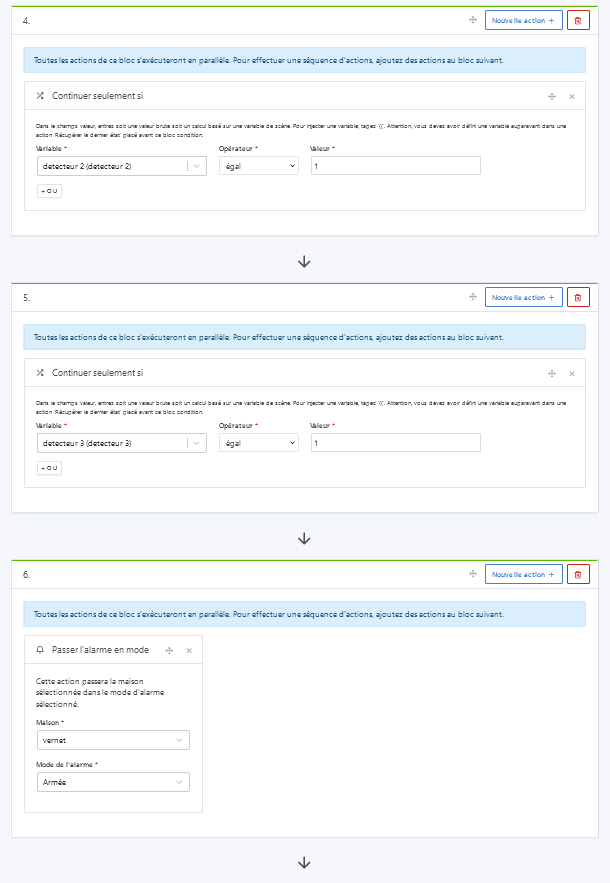
Task: Click the move handle of block 6 header
Action: point(472,574)
